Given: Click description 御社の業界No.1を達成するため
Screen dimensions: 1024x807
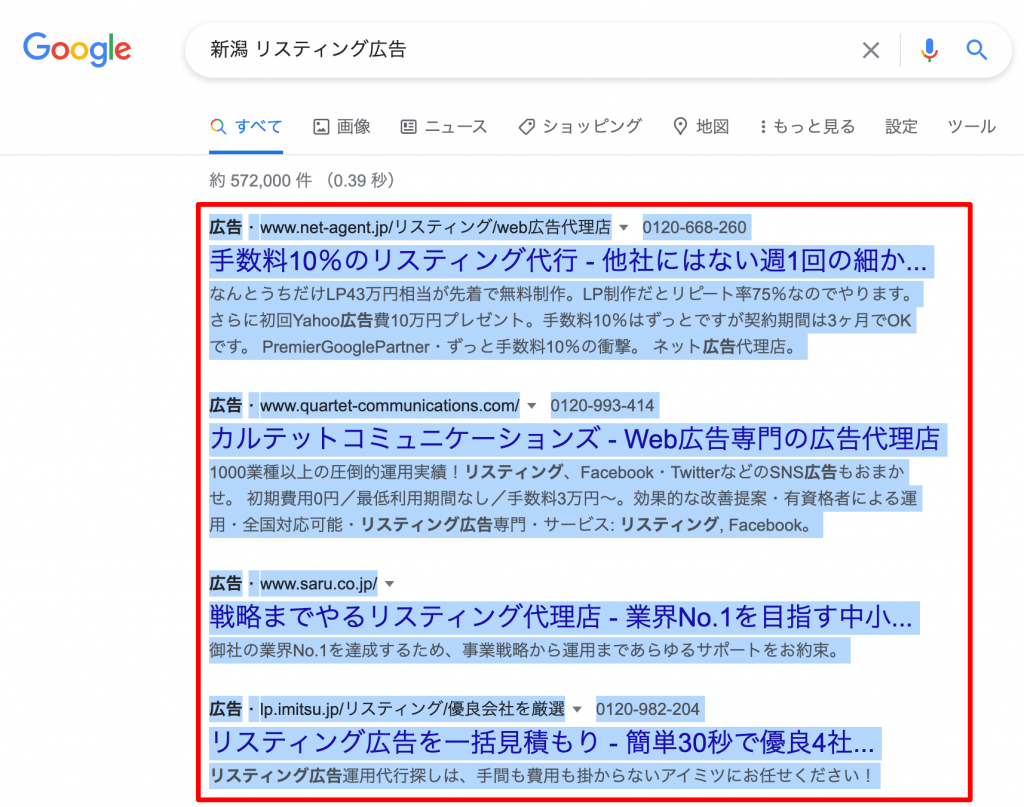Looking at the screenshot, I should (x=524, y=650).
